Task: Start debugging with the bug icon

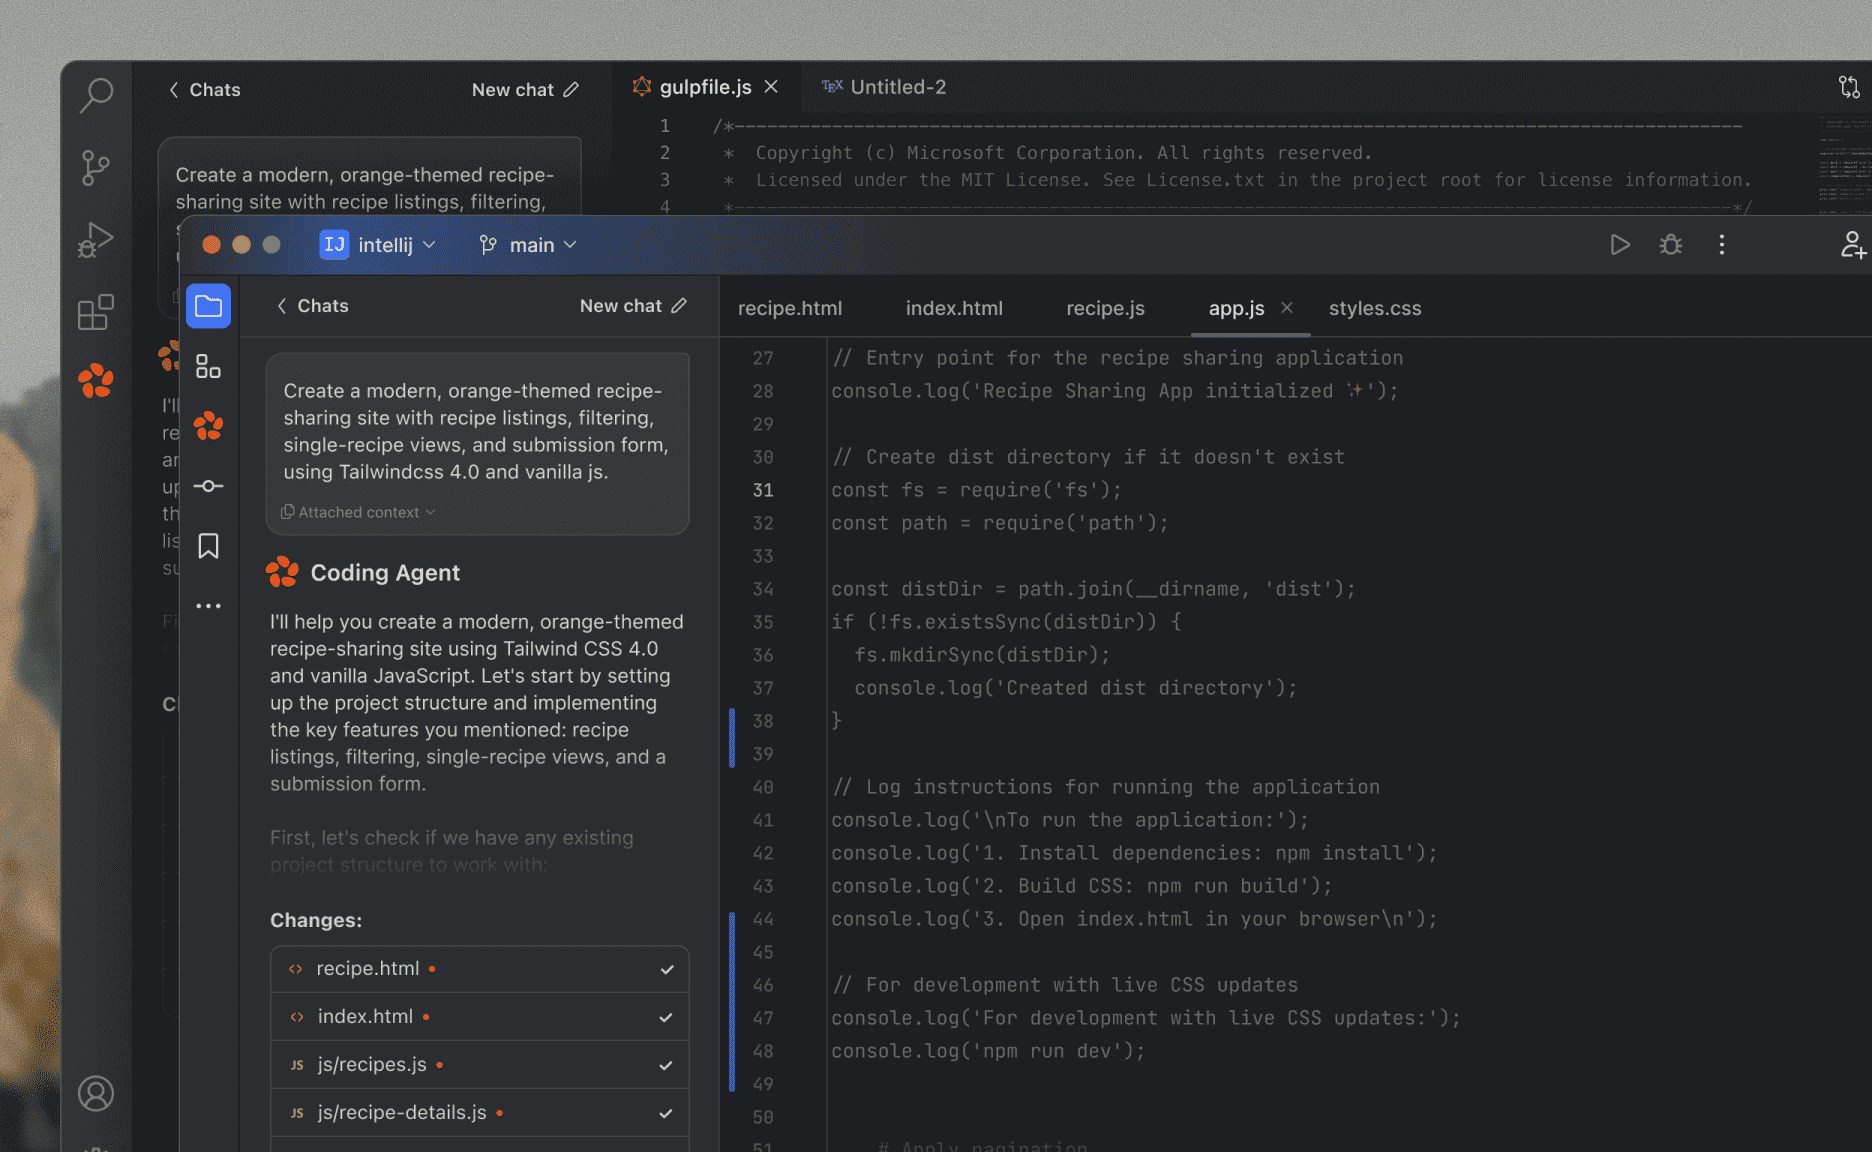Action: 1670,244
